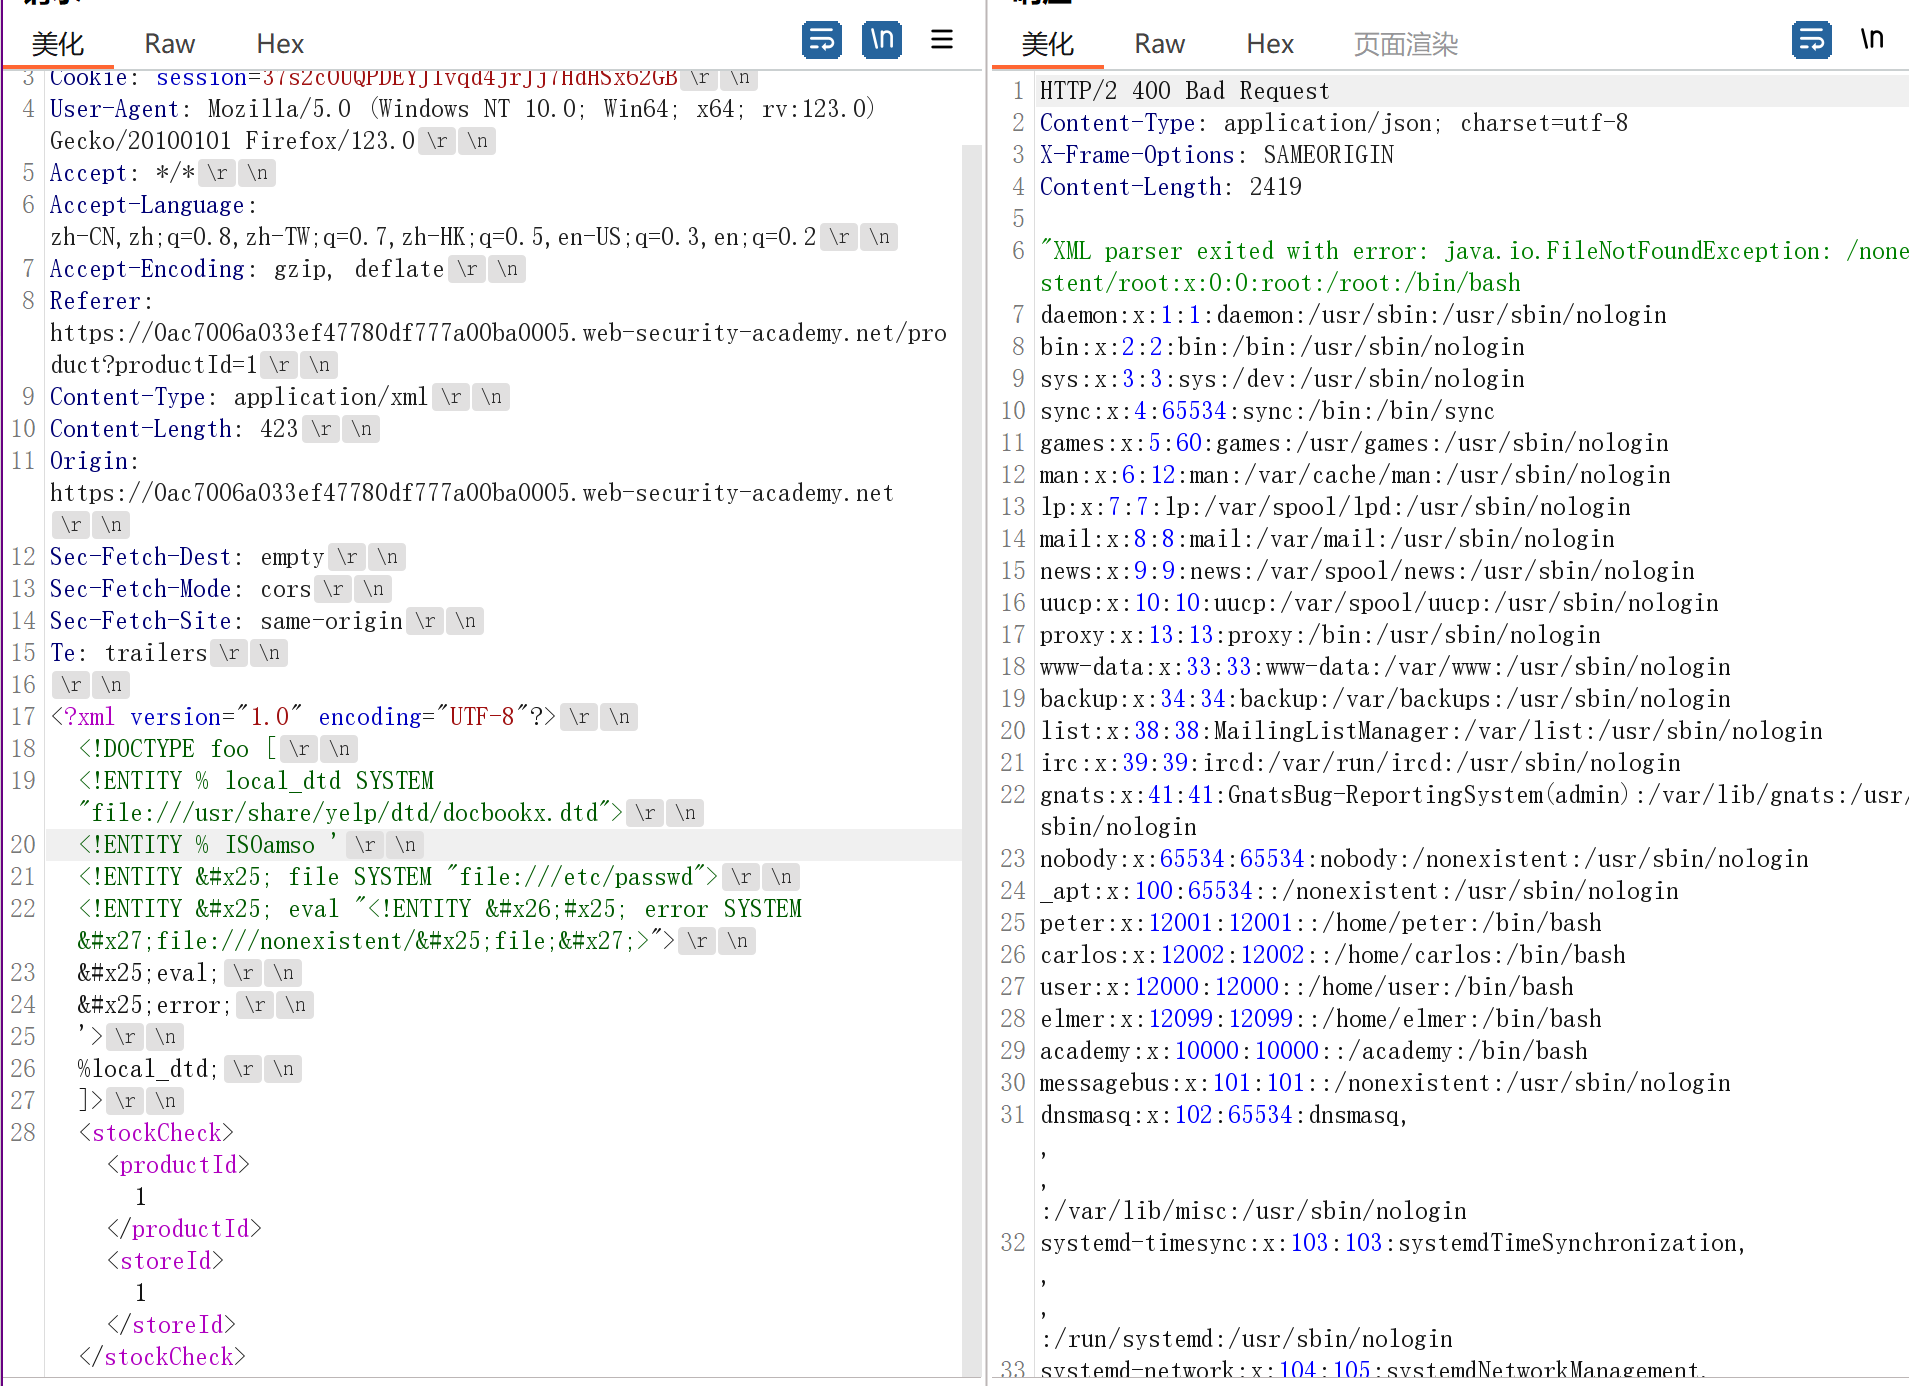Viewport: 1909px width, 1386px height.
Task: Click the peter passwd entry line
Action: click(x=1321, y=923)
